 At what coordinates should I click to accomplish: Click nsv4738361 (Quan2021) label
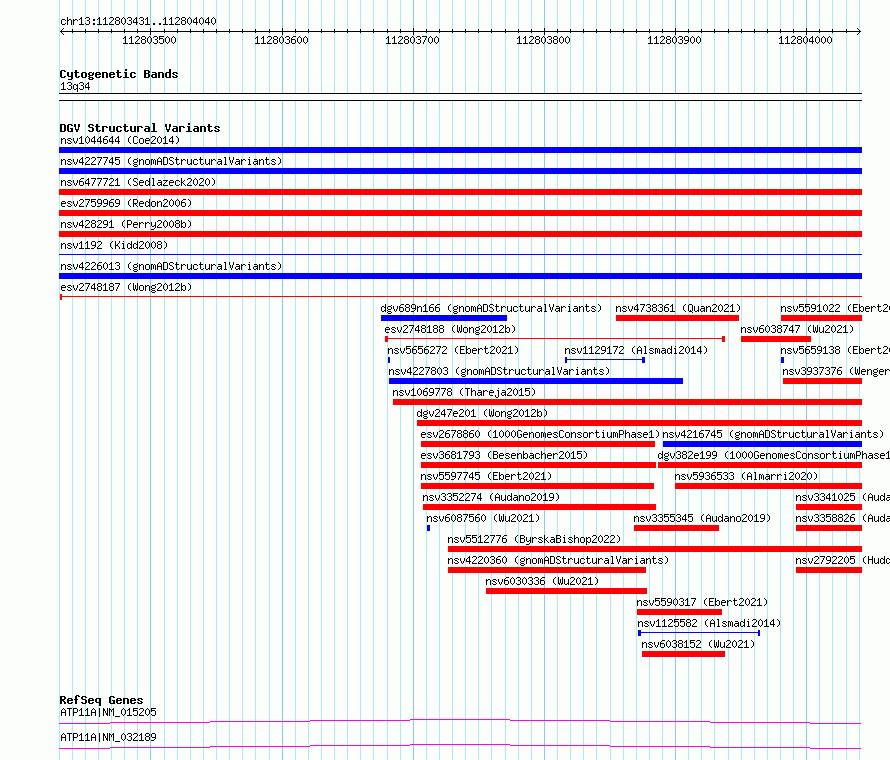tap(678, 308)
